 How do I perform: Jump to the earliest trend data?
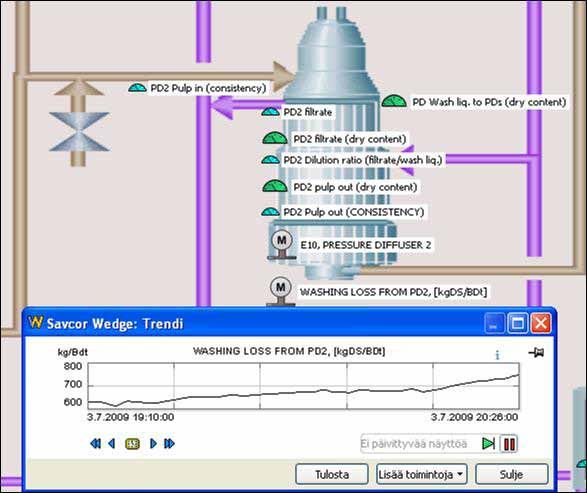pyautogui.click(x=95, y=444)
